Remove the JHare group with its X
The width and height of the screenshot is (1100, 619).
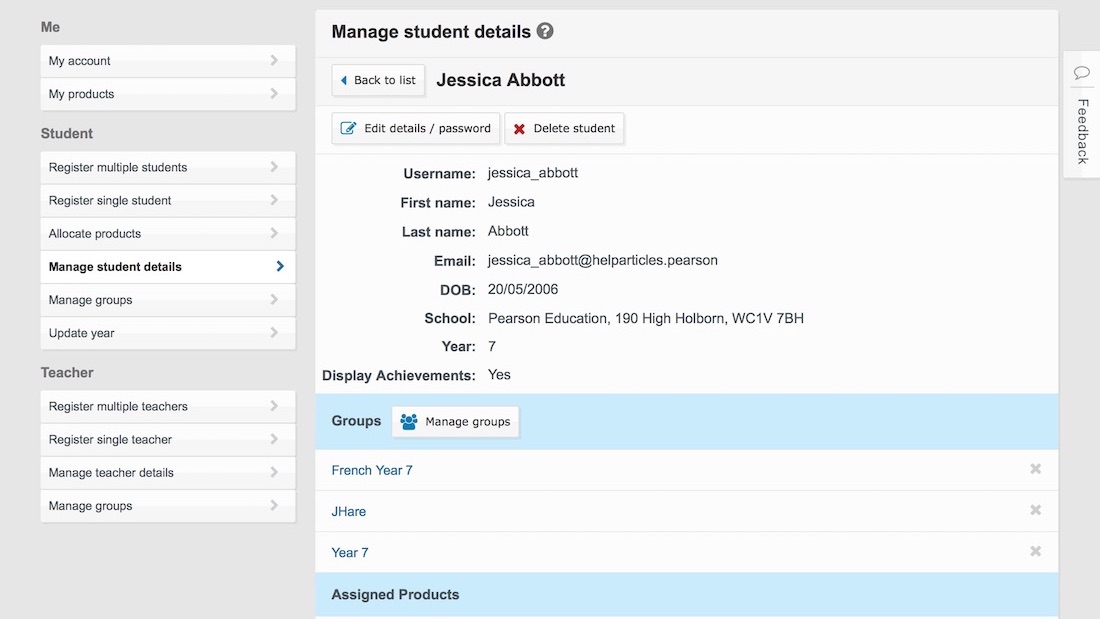(1035, 510)
